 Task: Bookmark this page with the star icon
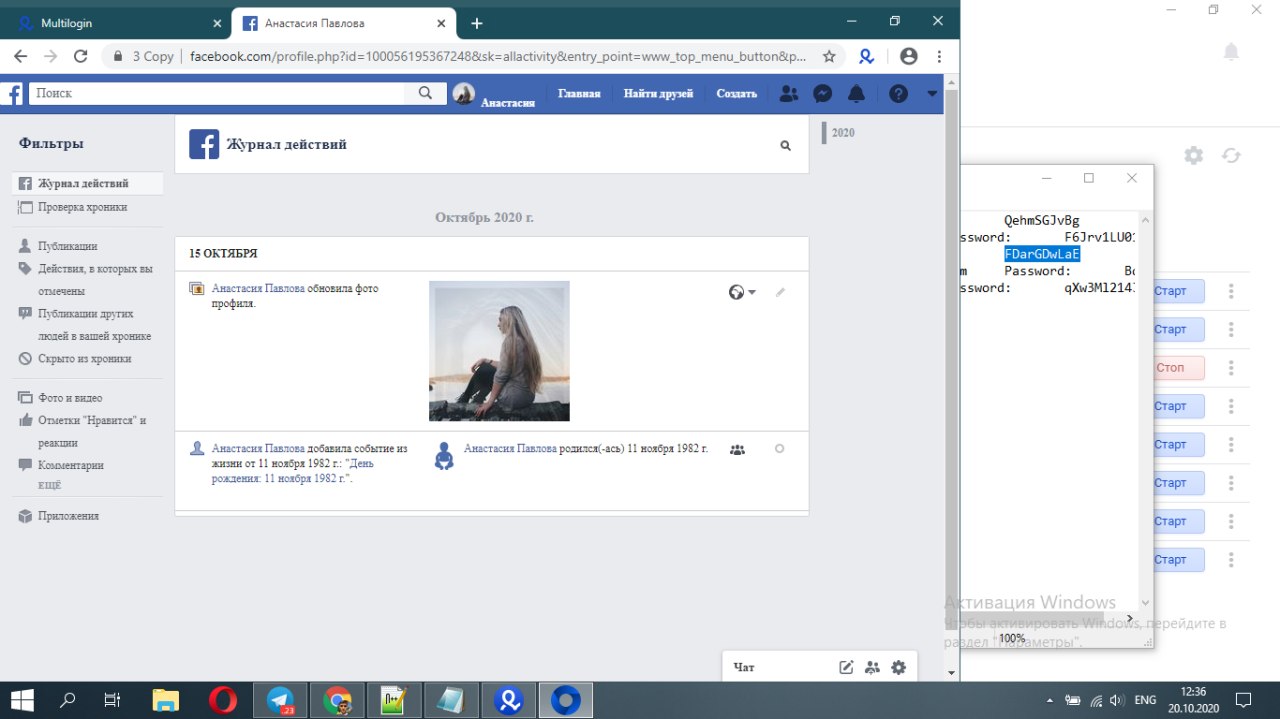(x=829, y=56)
